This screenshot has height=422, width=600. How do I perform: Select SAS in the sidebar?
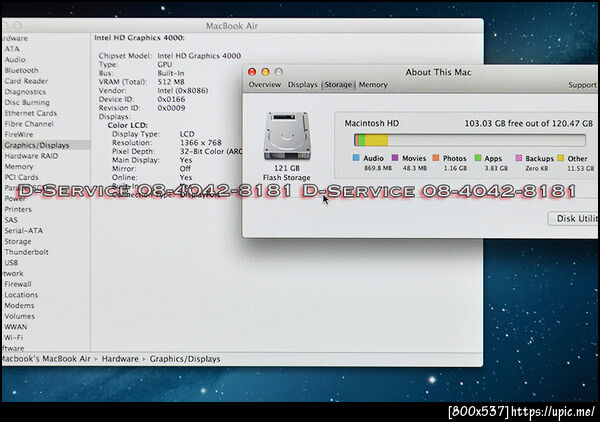(x=11, y=220)
